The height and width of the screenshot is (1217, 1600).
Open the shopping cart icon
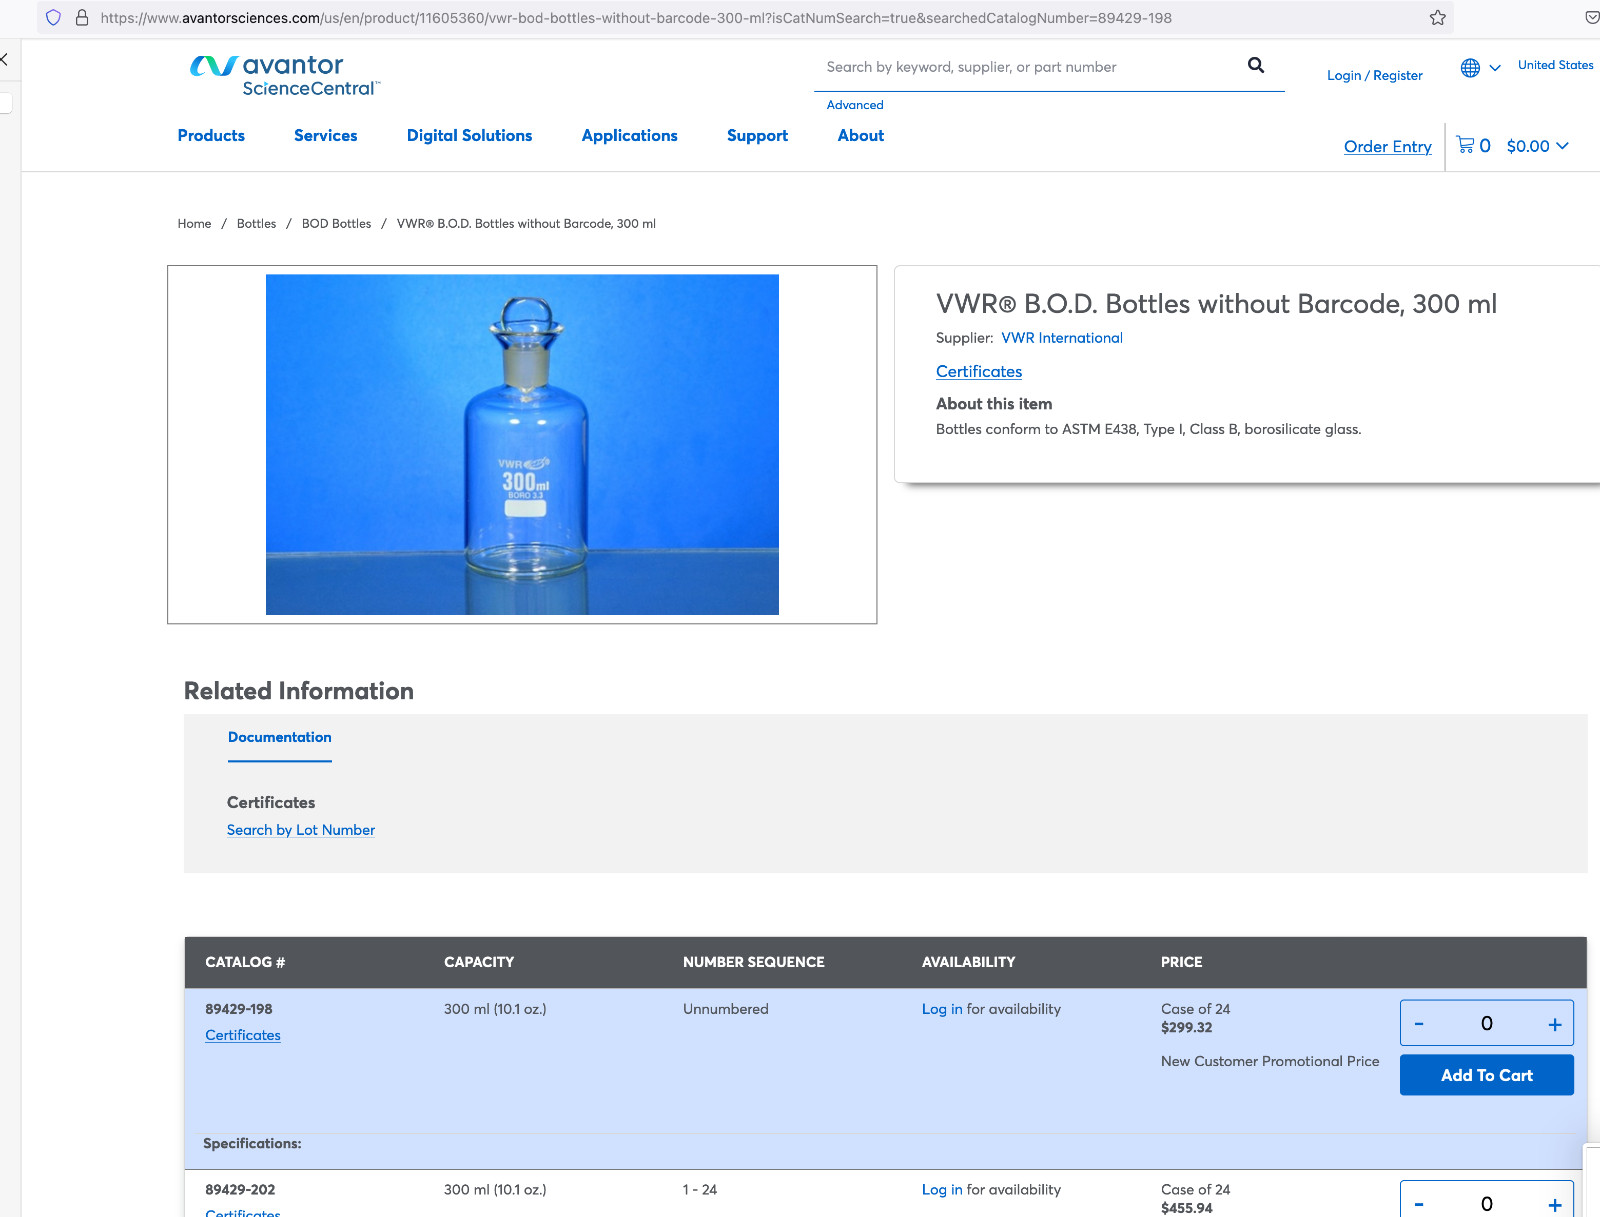click(1465, 145)
